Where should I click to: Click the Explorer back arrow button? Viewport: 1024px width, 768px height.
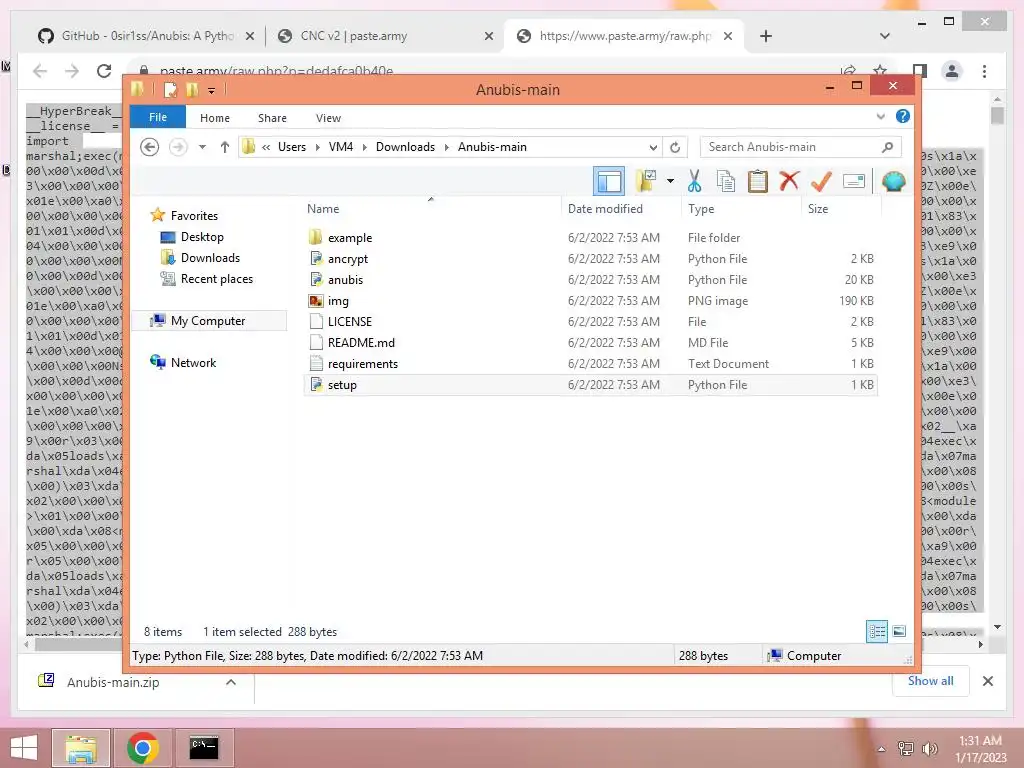point(150,147)
